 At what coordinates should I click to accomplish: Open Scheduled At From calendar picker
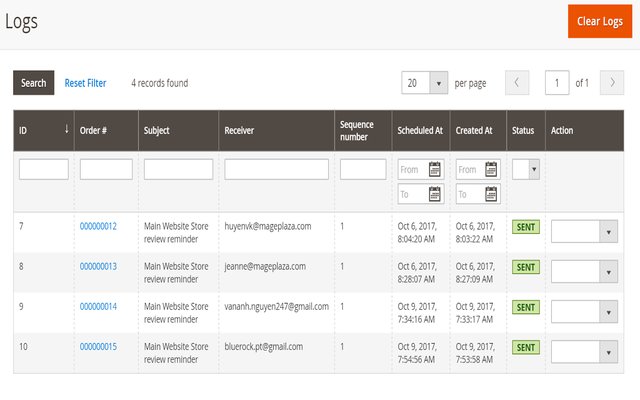434,169
